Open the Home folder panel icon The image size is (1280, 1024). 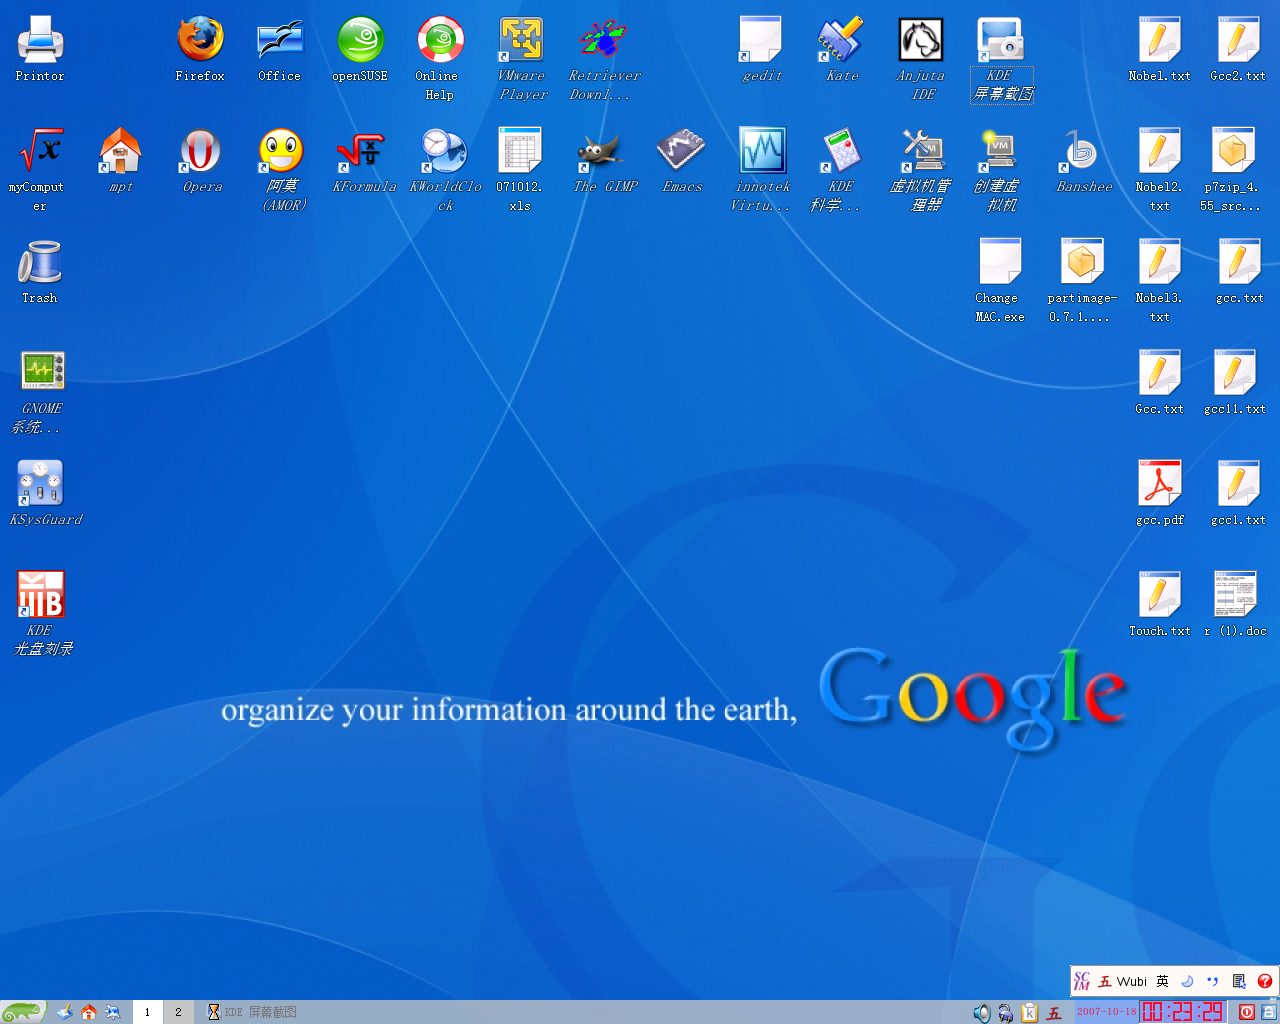point(89,1012)
